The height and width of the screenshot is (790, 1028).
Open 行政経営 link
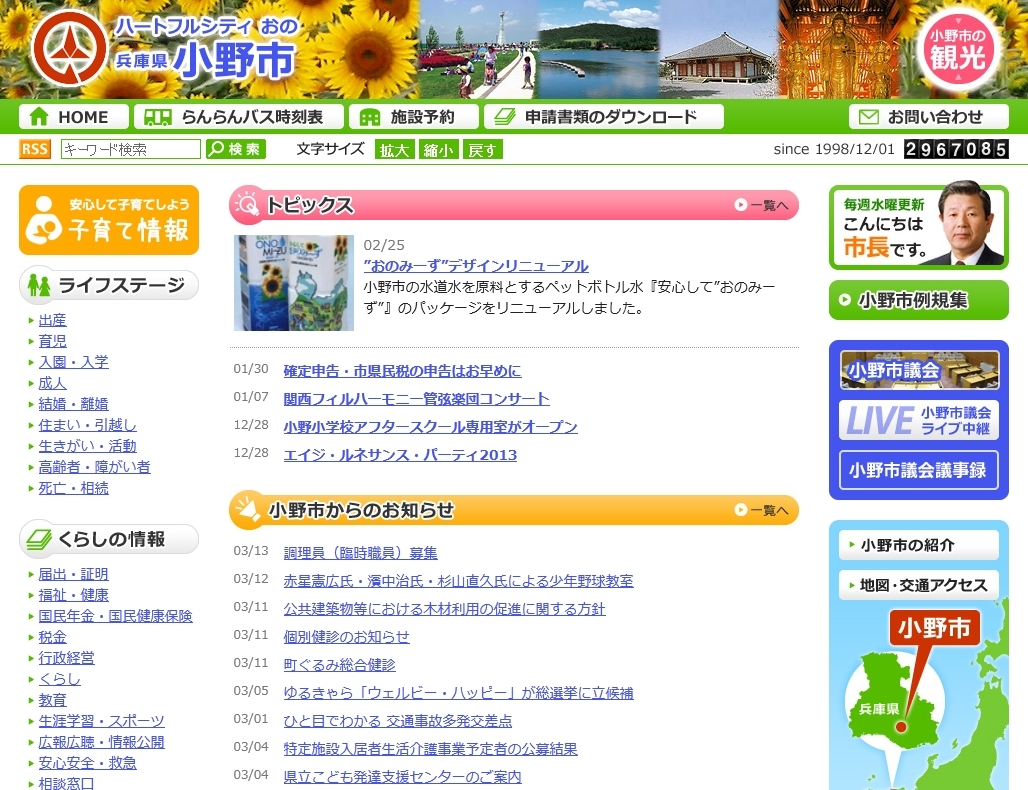66,658
